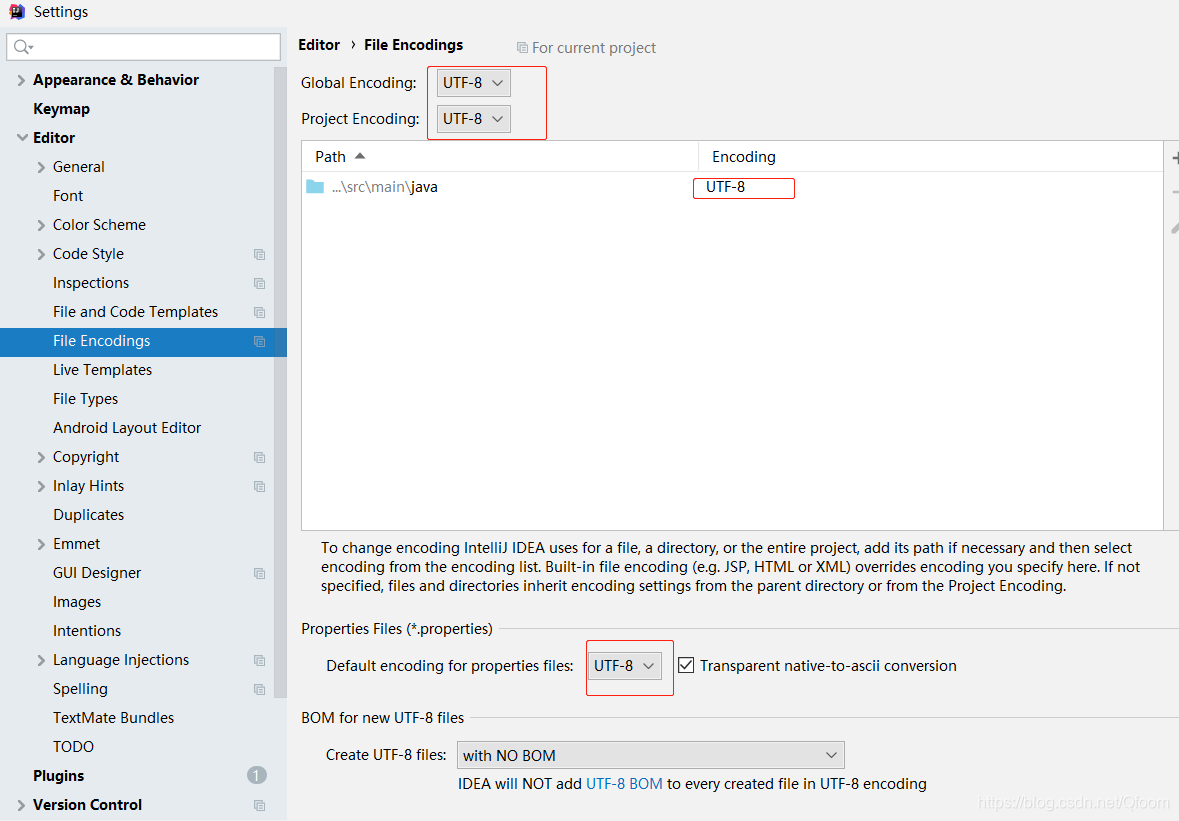Click the project-level icon beside Spelling
The image size is (1179, 821).
point(259,689)
